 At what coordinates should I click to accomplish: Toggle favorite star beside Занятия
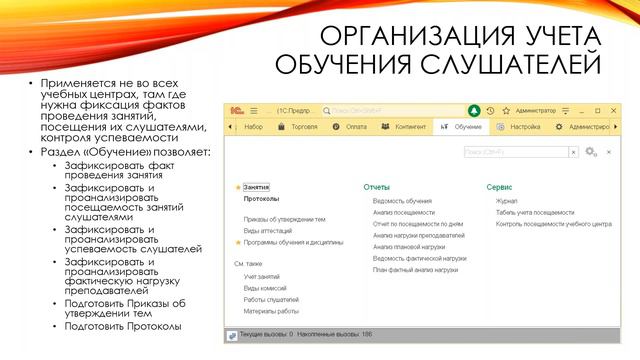coord(238,187)
